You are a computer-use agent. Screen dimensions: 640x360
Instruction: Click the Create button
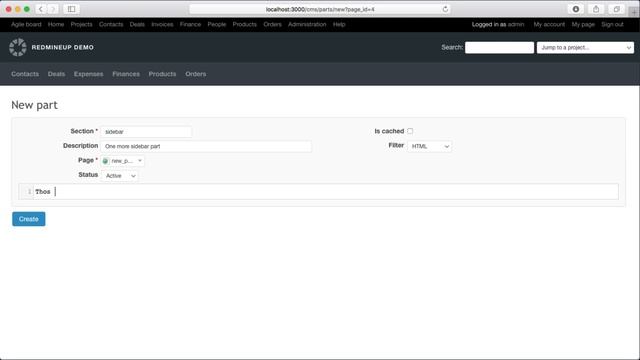[x=29, y=219]
